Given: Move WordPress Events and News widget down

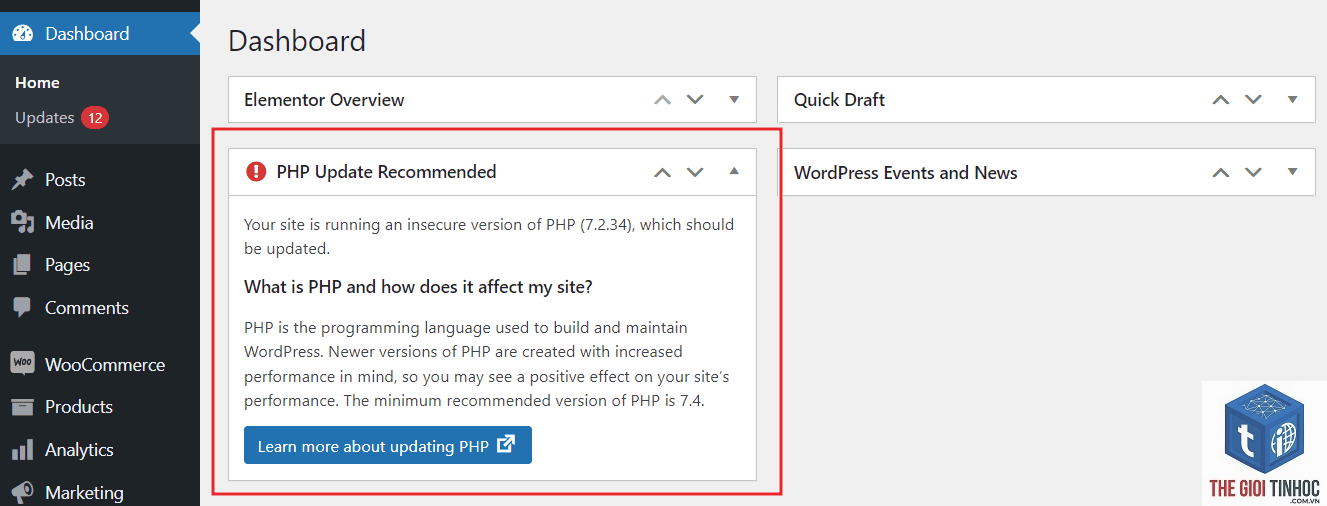Looking at the screenshot, I should [1253, 172].
